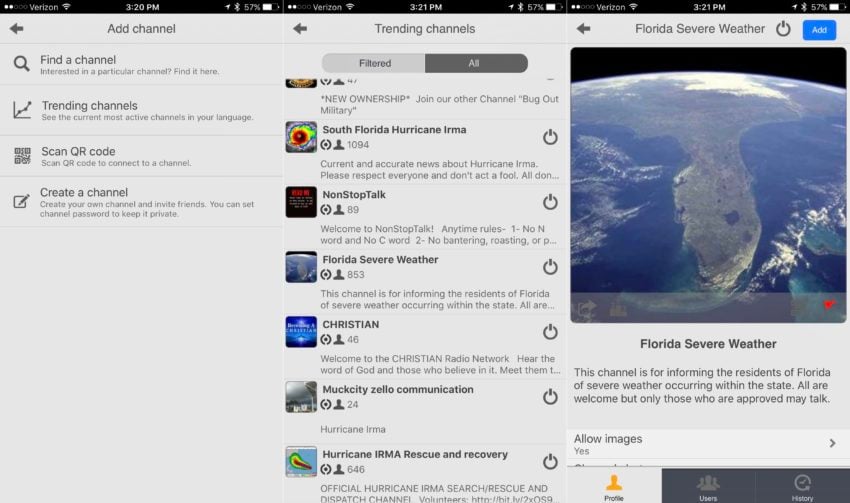
Task: Tap the 1094 user count
Action: coord(358,145)
